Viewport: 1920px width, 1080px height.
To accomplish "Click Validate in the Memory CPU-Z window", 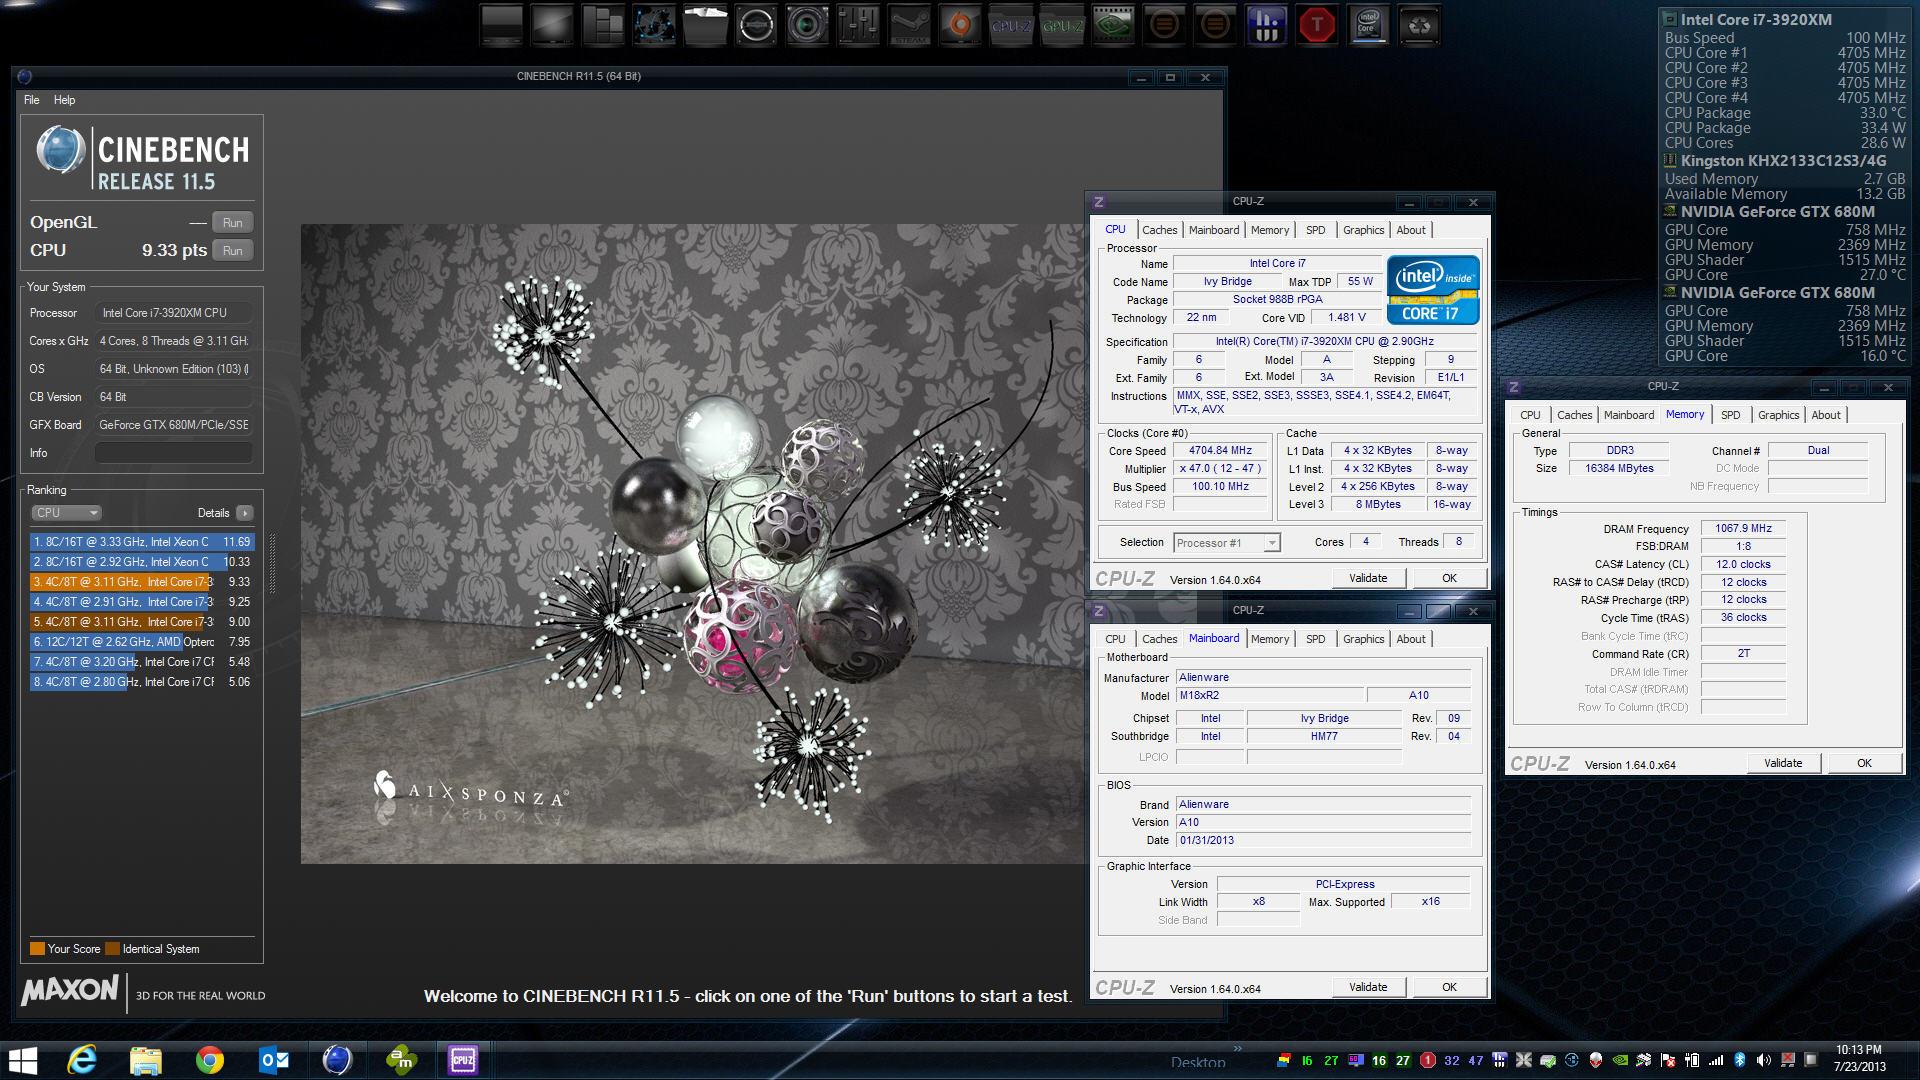I will point(1783,763).
